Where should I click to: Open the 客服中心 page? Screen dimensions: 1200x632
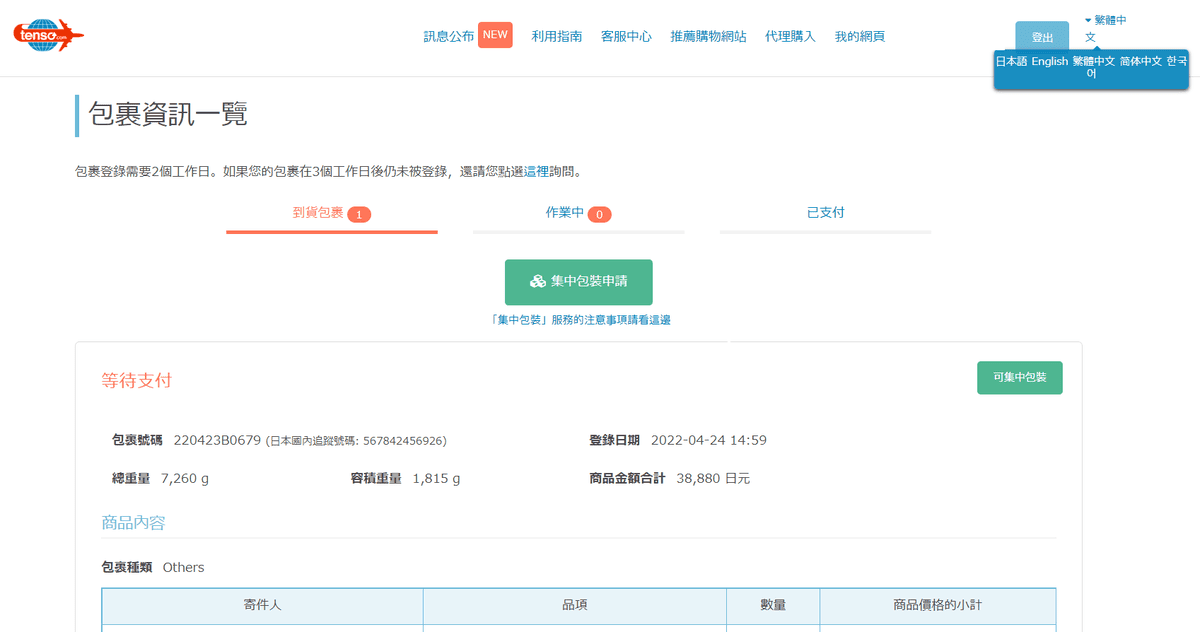626,36
